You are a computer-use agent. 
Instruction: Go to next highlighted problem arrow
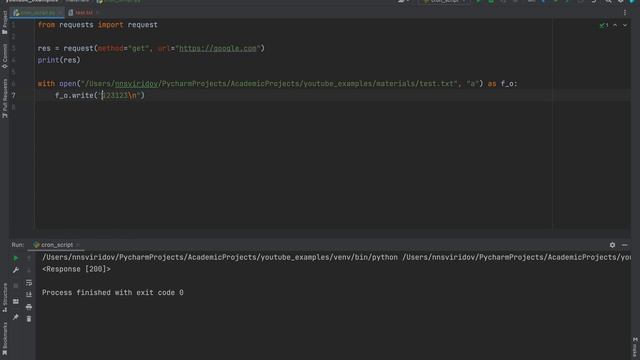(625, 25)
